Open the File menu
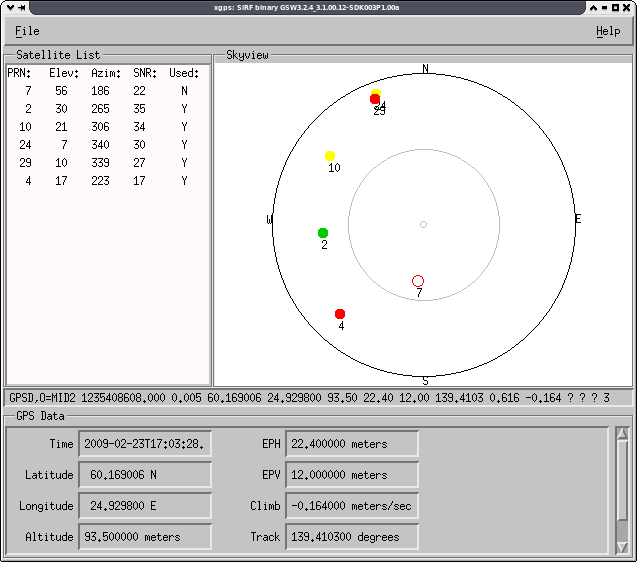 point(27,31)
